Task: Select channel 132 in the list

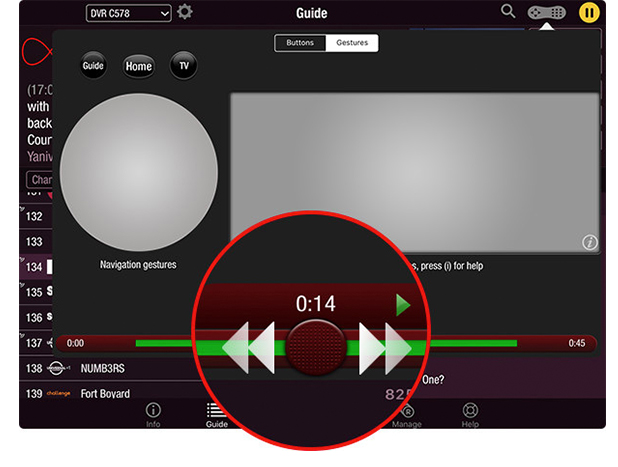Action: 36,216
